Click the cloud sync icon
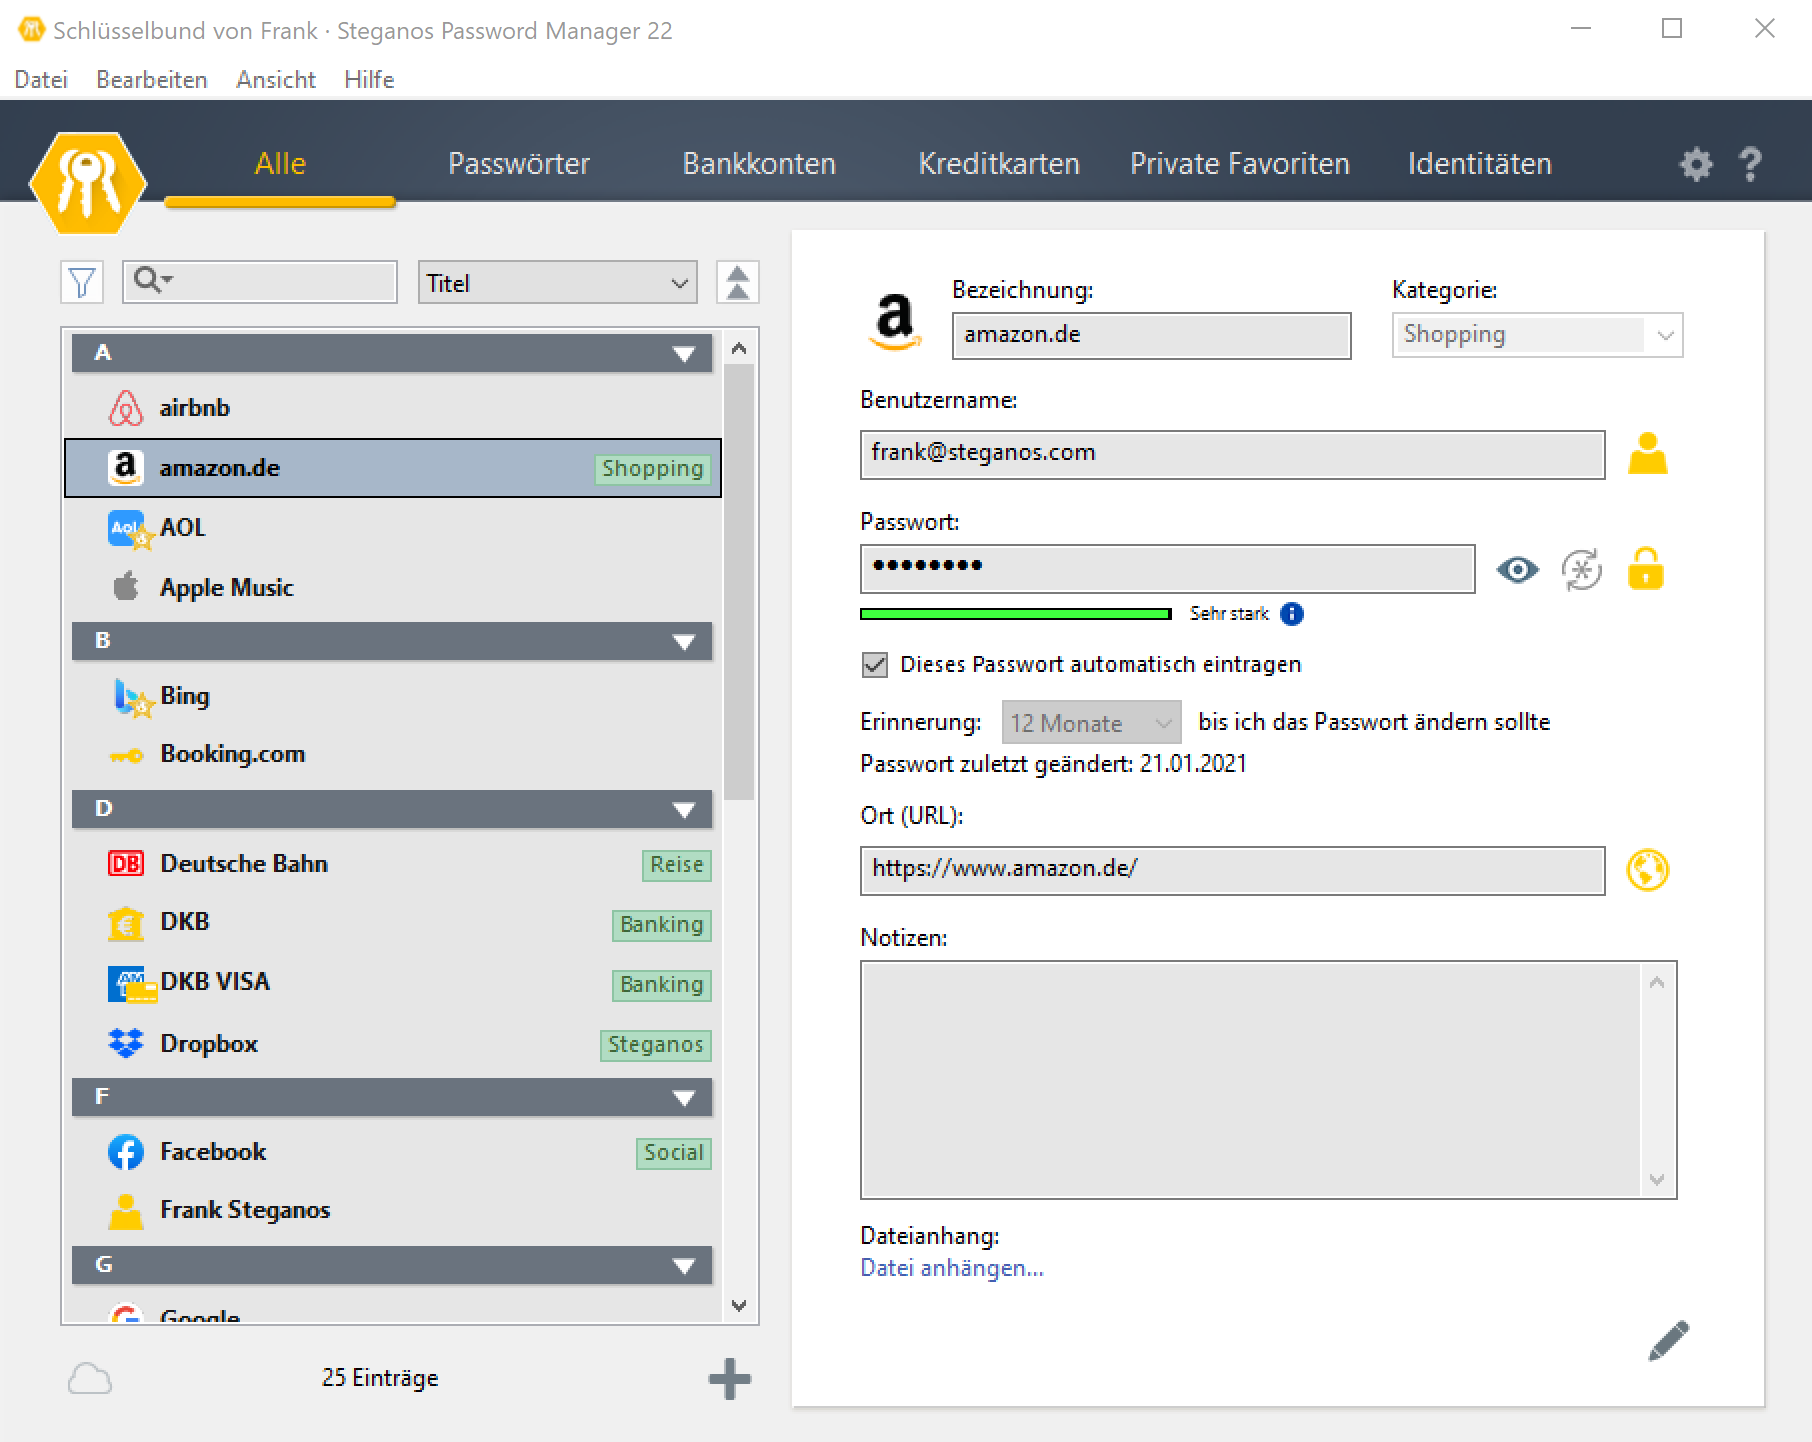The image size is (1812, 1442). [89, 1379]
